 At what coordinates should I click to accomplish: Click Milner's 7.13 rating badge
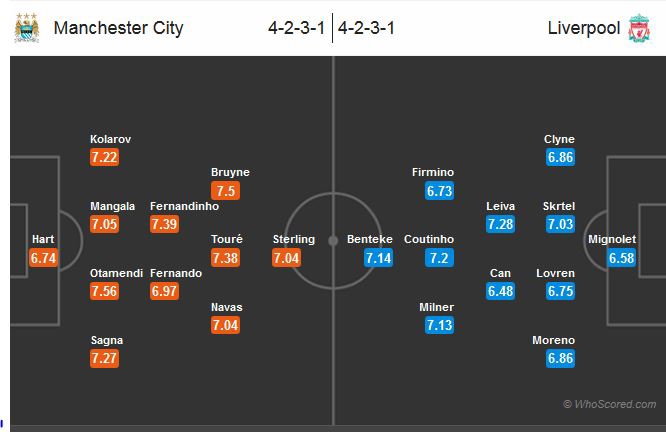click(x=439, y=324)
